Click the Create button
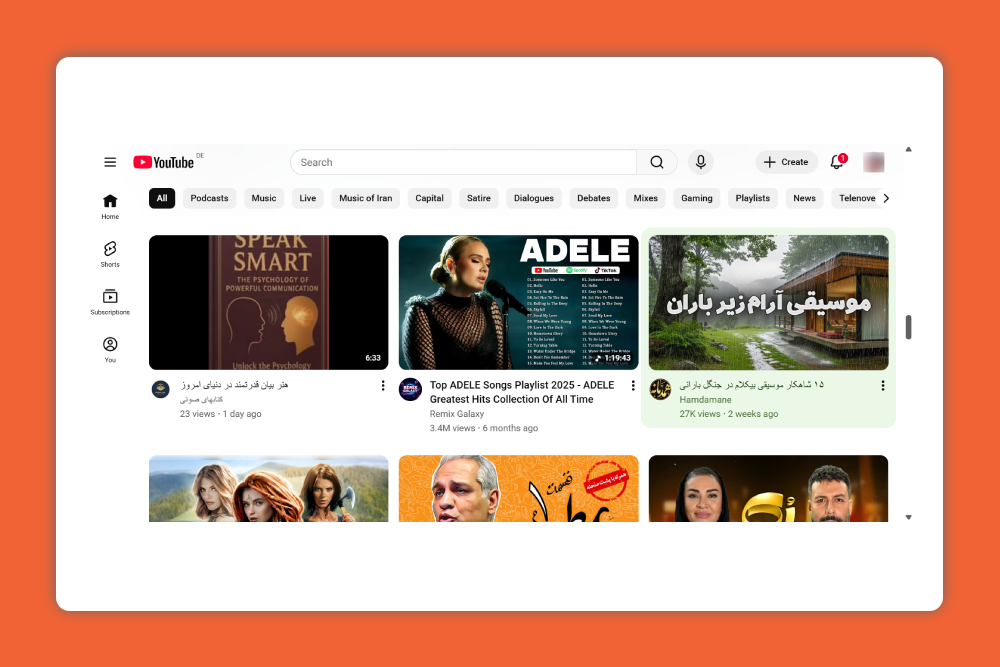 coord(786,162)
